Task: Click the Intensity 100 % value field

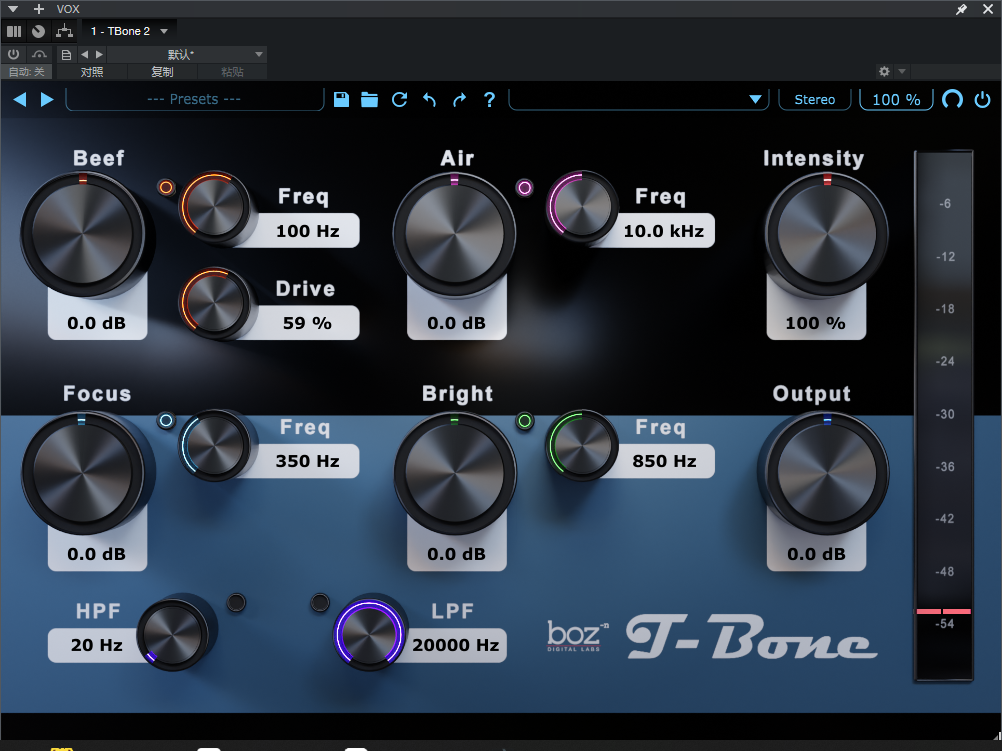Action: tap(816, 323)
